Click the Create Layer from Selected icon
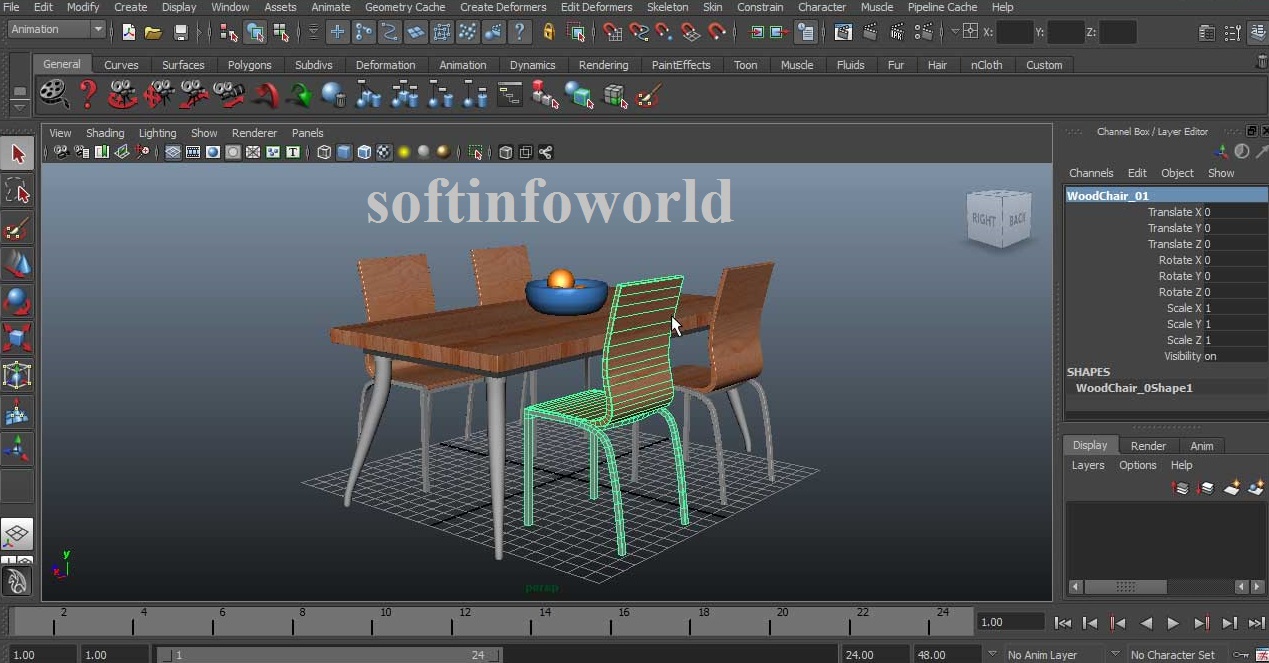Image resolution: width=1269 pixels, height=663 pixels. point(1257,489)
